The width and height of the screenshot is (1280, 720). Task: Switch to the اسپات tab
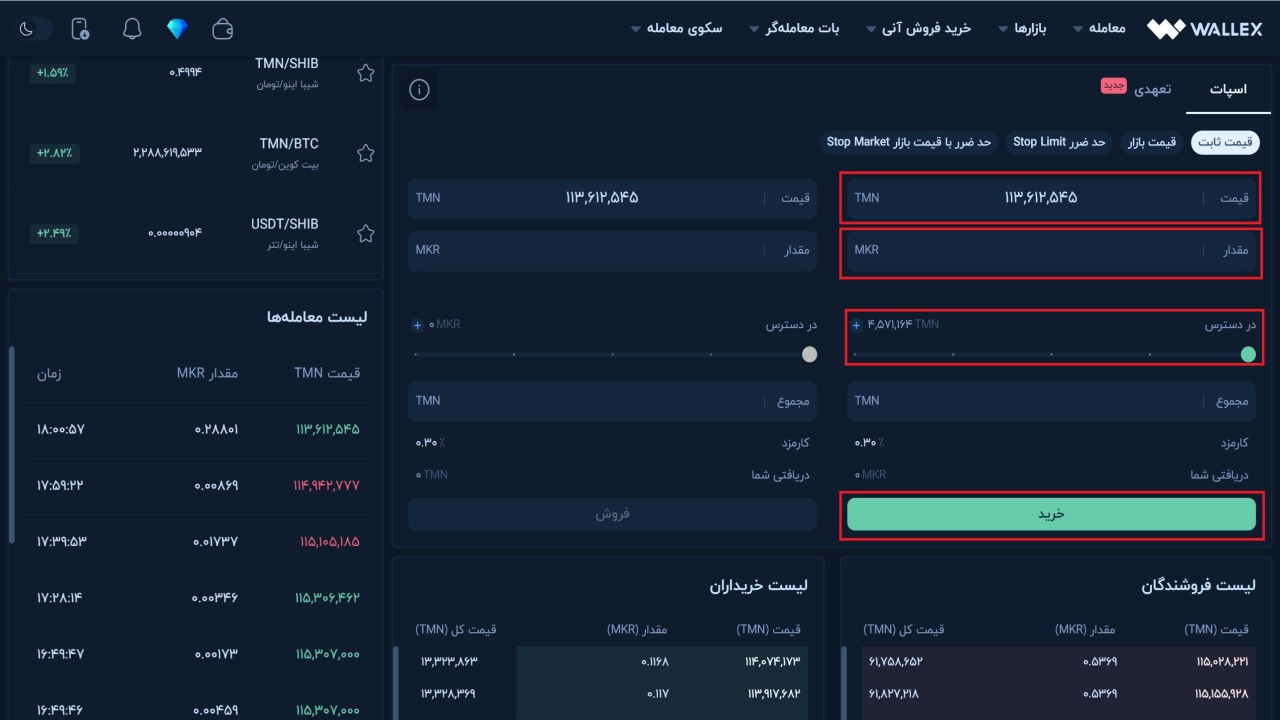coord(1228,89)
